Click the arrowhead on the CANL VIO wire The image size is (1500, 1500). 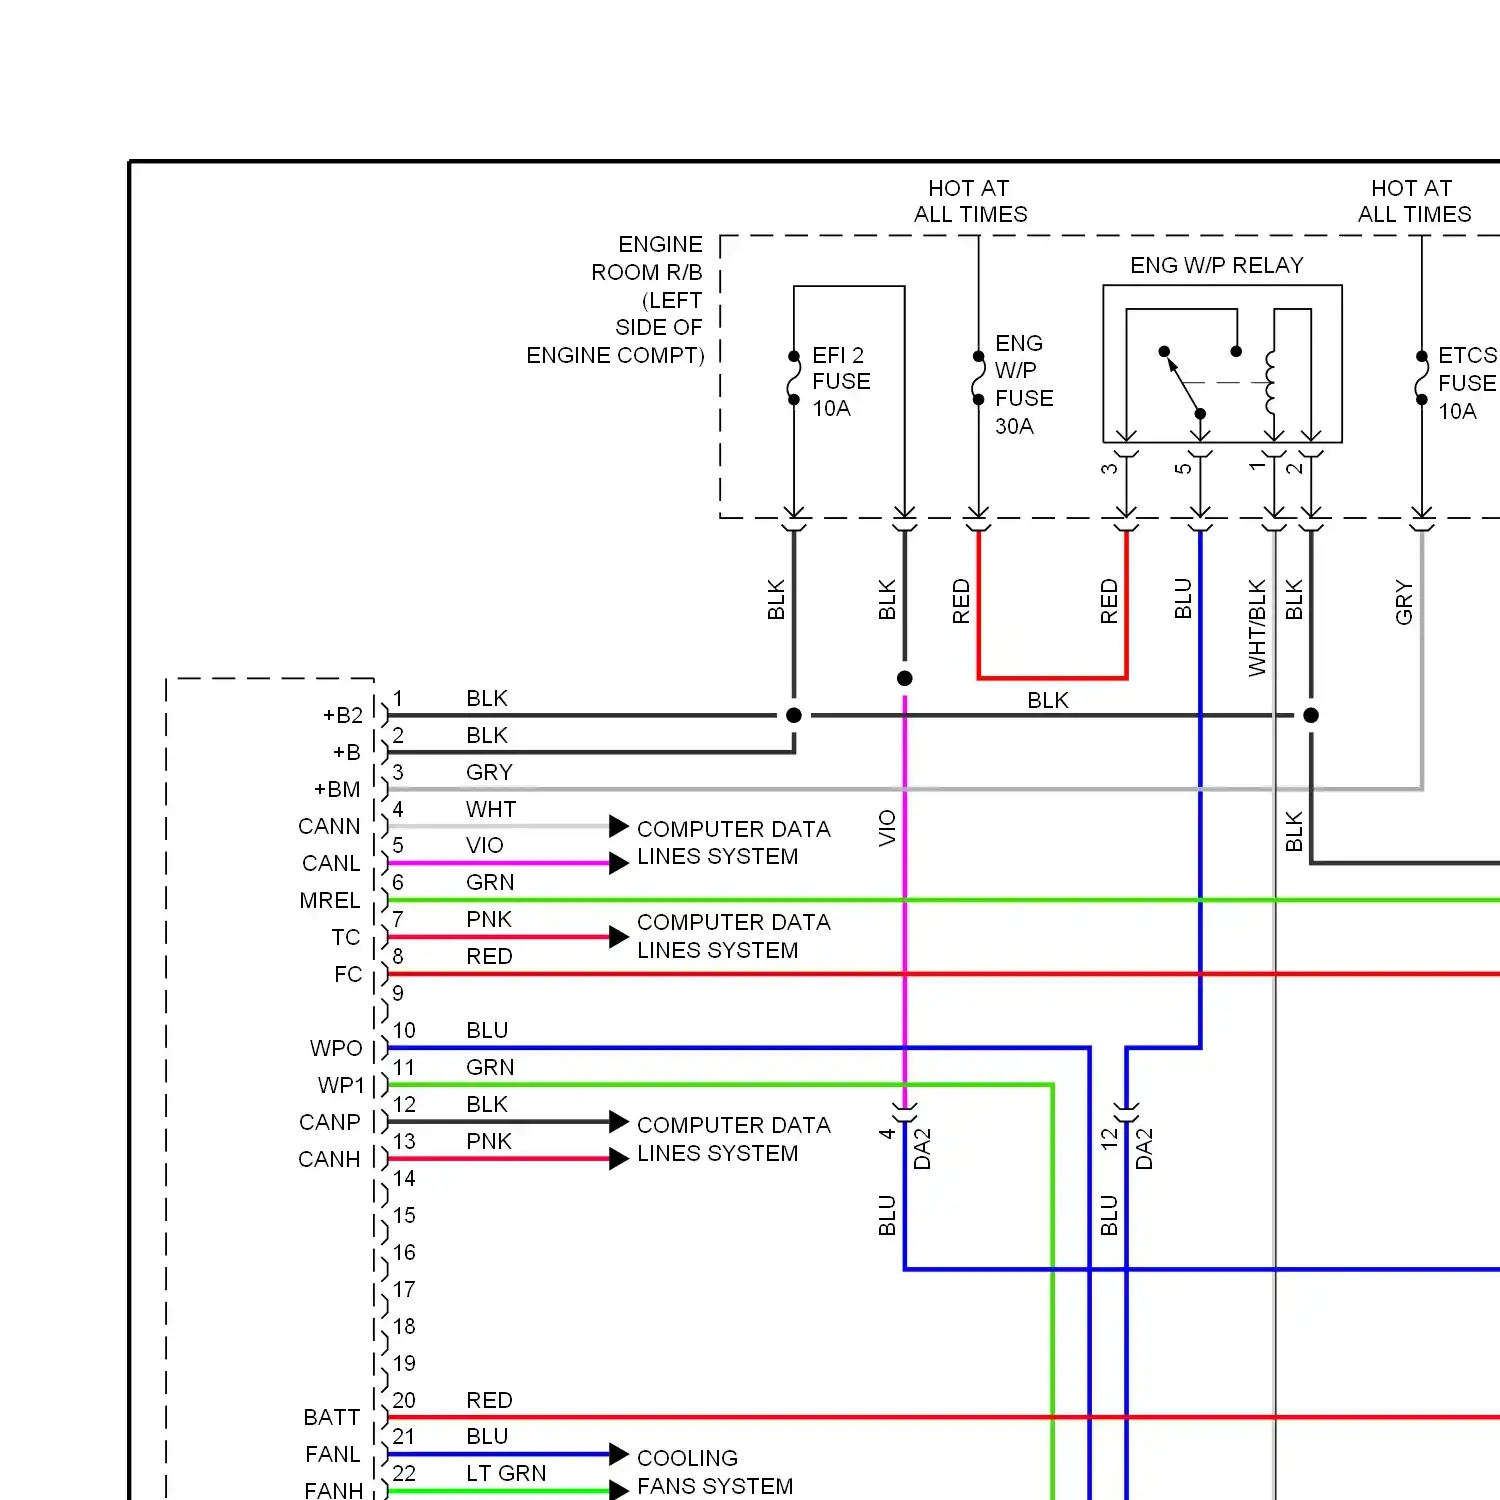pyautogui.click(x=619, y=863)
